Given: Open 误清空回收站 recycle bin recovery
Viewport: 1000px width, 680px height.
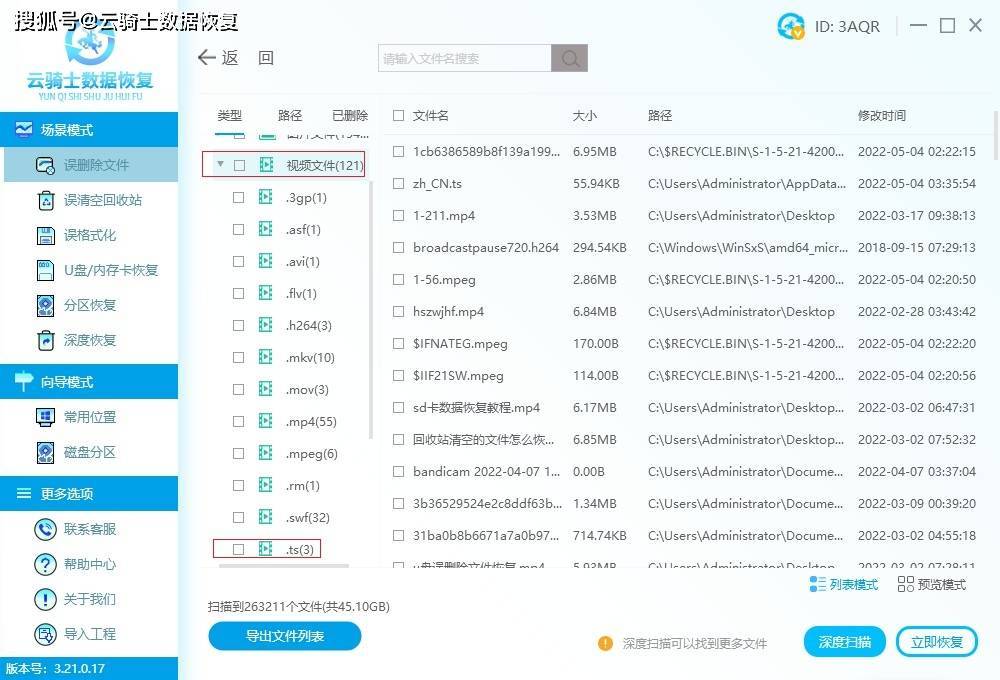Looking at the screenshot, I should [45, 200].
